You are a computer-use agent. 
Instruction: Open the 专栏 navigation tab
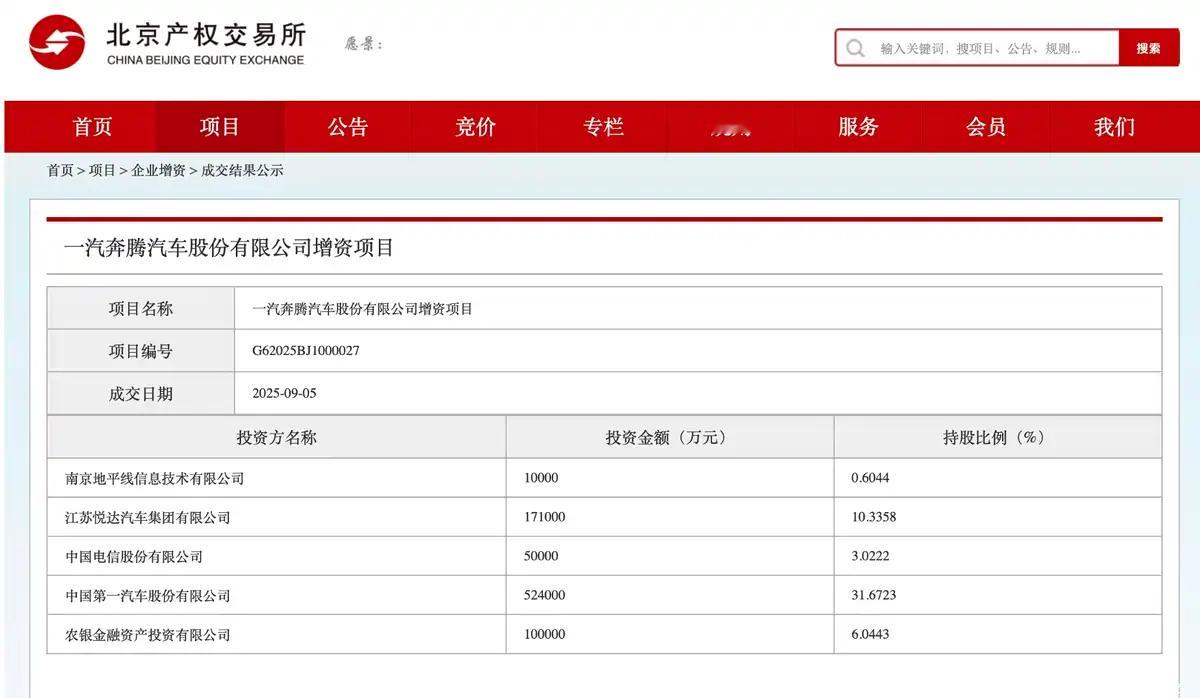[604, 127]
